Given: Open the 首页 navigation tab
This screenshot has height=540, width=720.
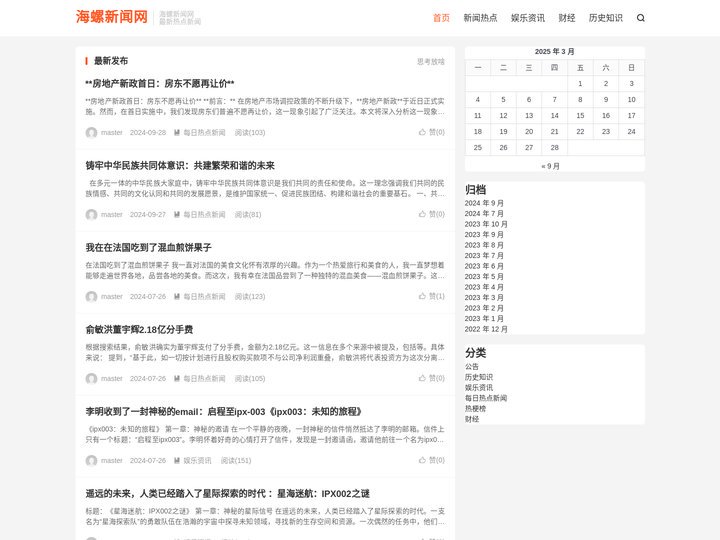Looking at the screenshot, I should pos(441,18).
